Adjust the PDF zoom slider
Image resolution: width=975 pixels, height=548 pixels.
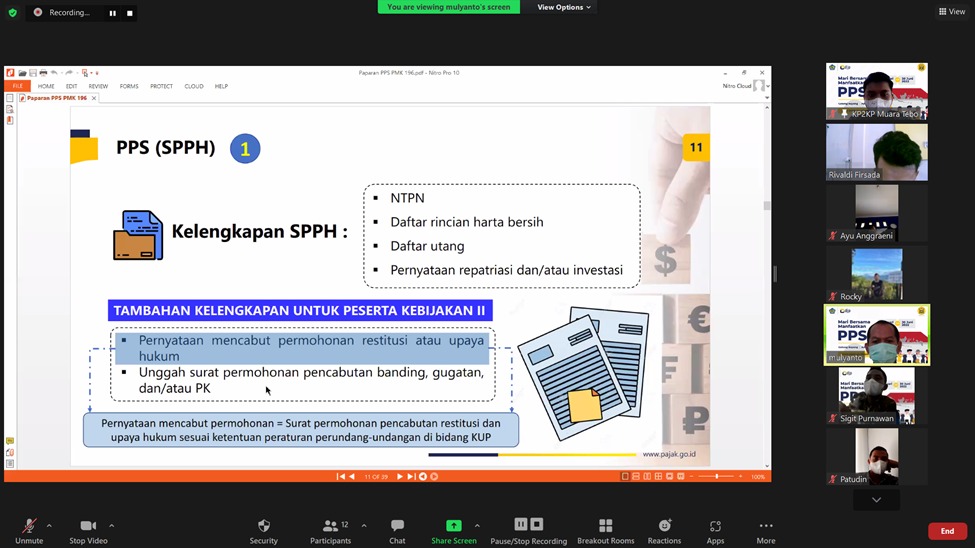(717, 477)
